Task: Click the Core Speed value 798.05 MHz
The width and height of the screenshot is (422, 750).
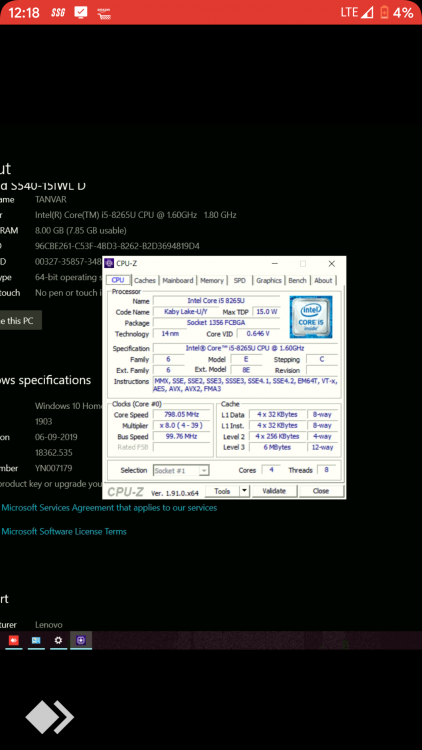Action: pyautogui.click(x=181, y=415)
